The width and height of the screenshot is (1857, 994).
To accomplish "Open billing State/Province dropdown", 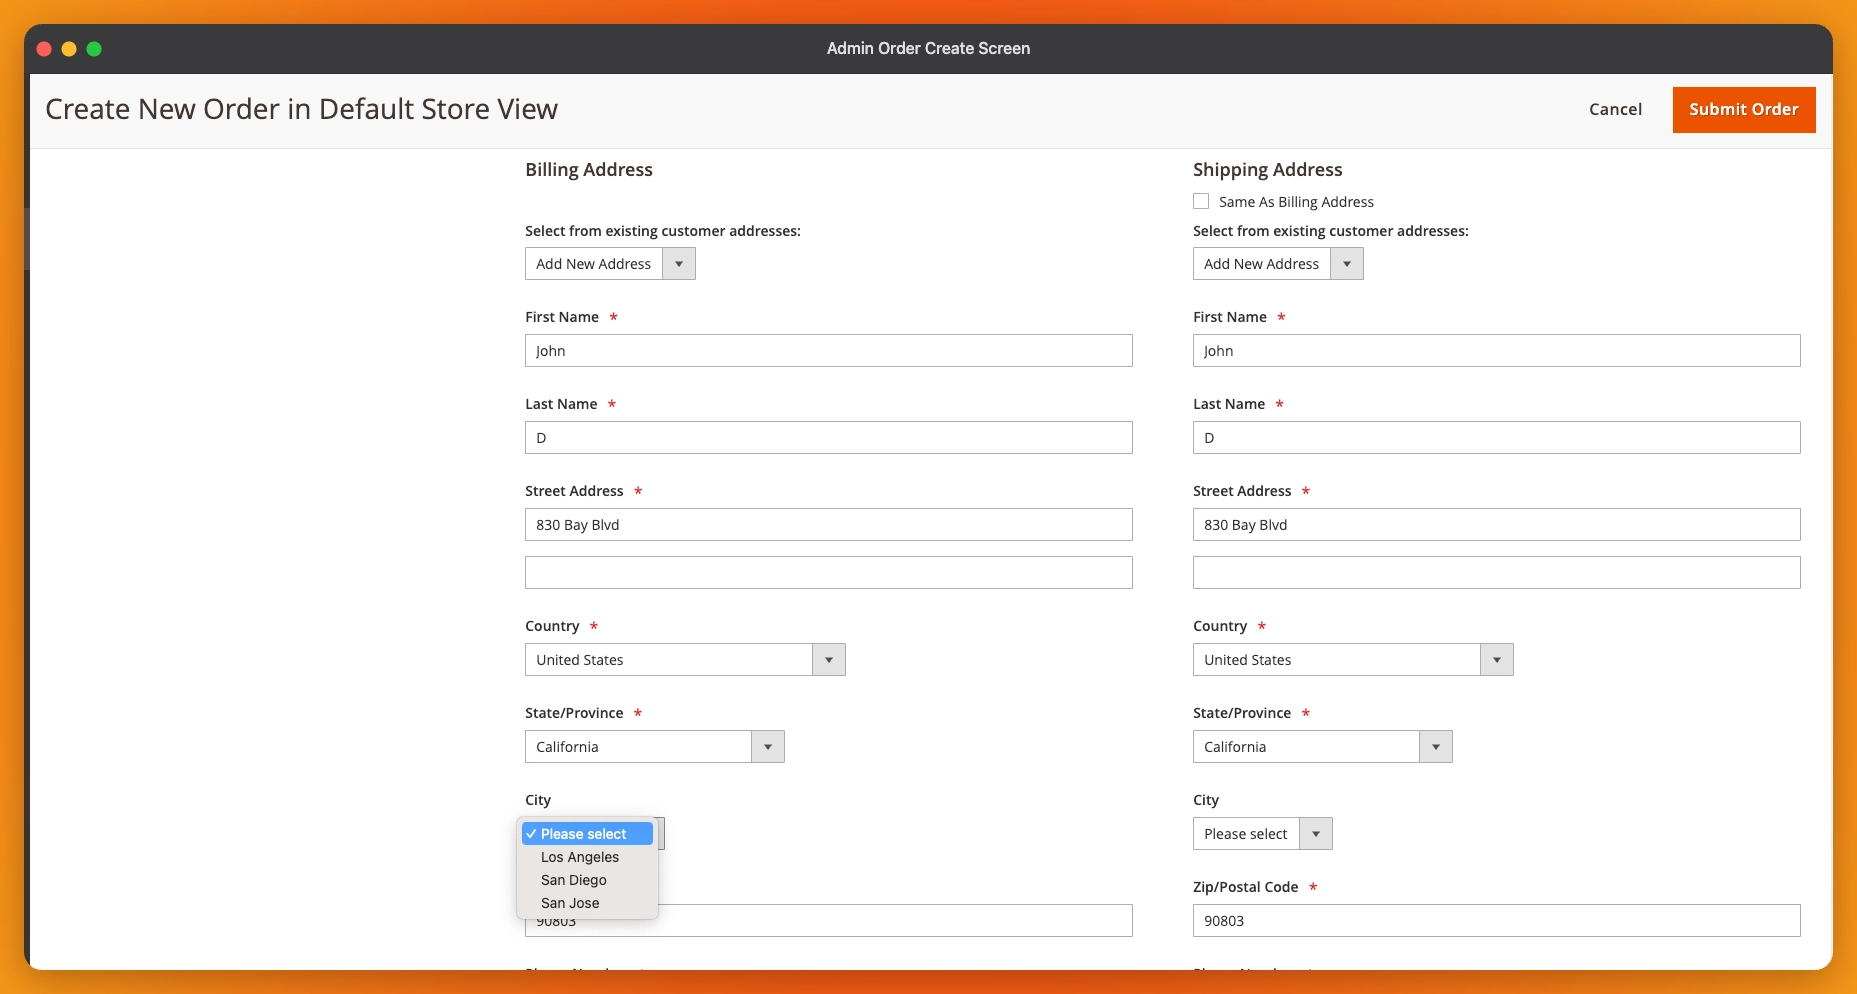I will pos(655,747).
